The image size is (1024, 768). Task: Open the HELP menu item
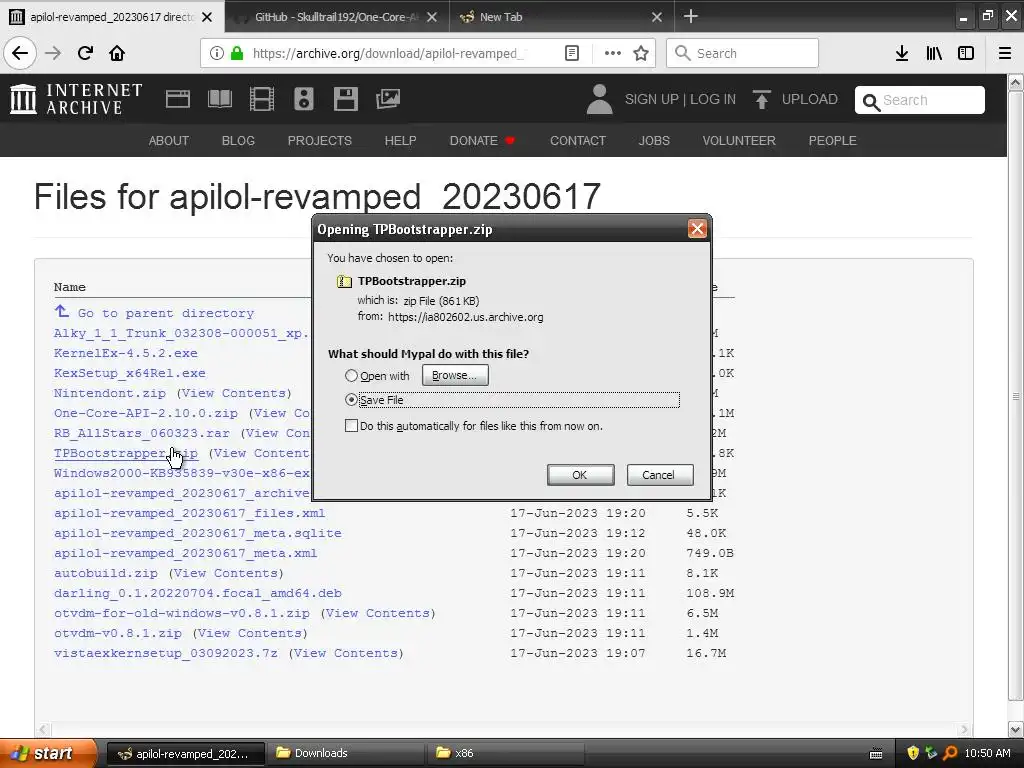click(x=400, y=140)
